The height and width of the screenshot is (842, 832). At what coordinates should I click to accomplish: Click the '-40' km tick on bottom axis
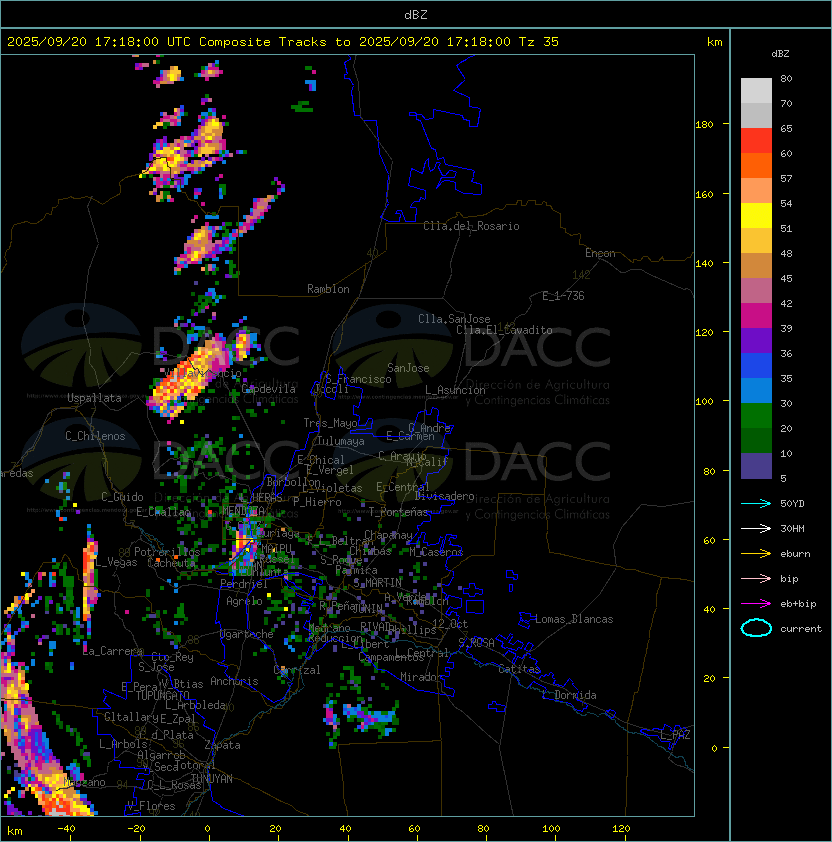tap(66, 829)
